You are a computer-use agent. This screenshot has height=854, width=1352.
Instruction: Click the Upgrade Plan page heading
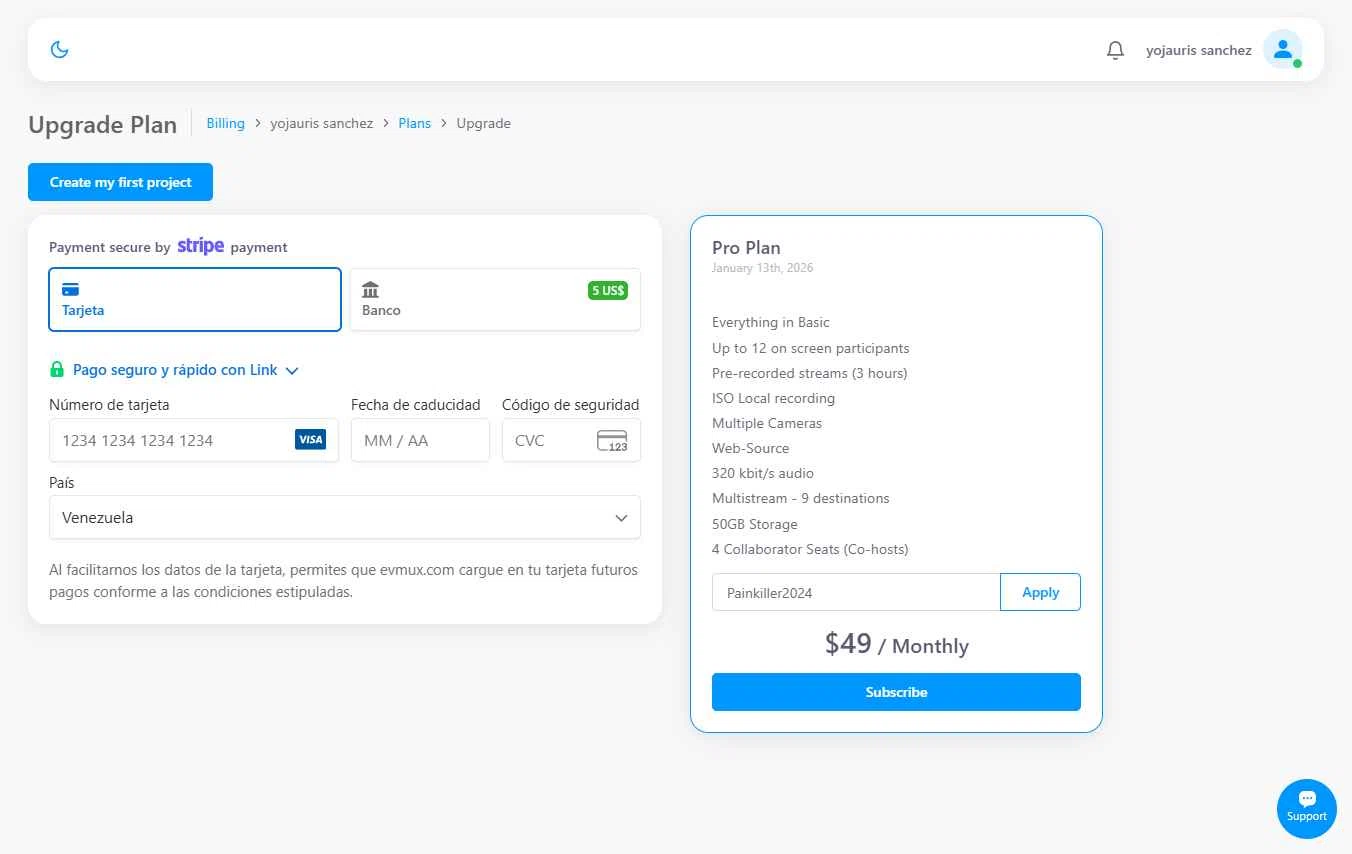pos(102,124)
